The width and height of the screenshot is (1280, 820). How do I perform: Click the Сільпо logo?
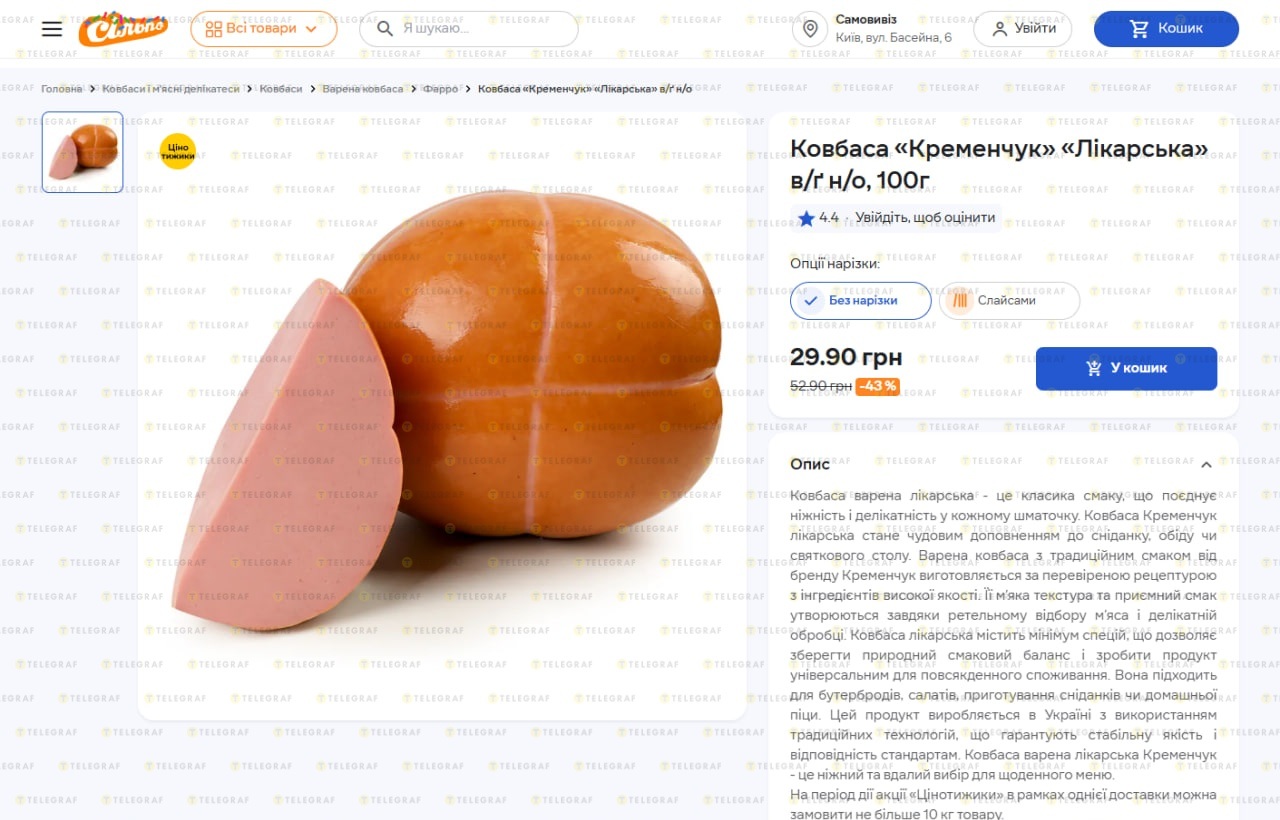point(123,28)
